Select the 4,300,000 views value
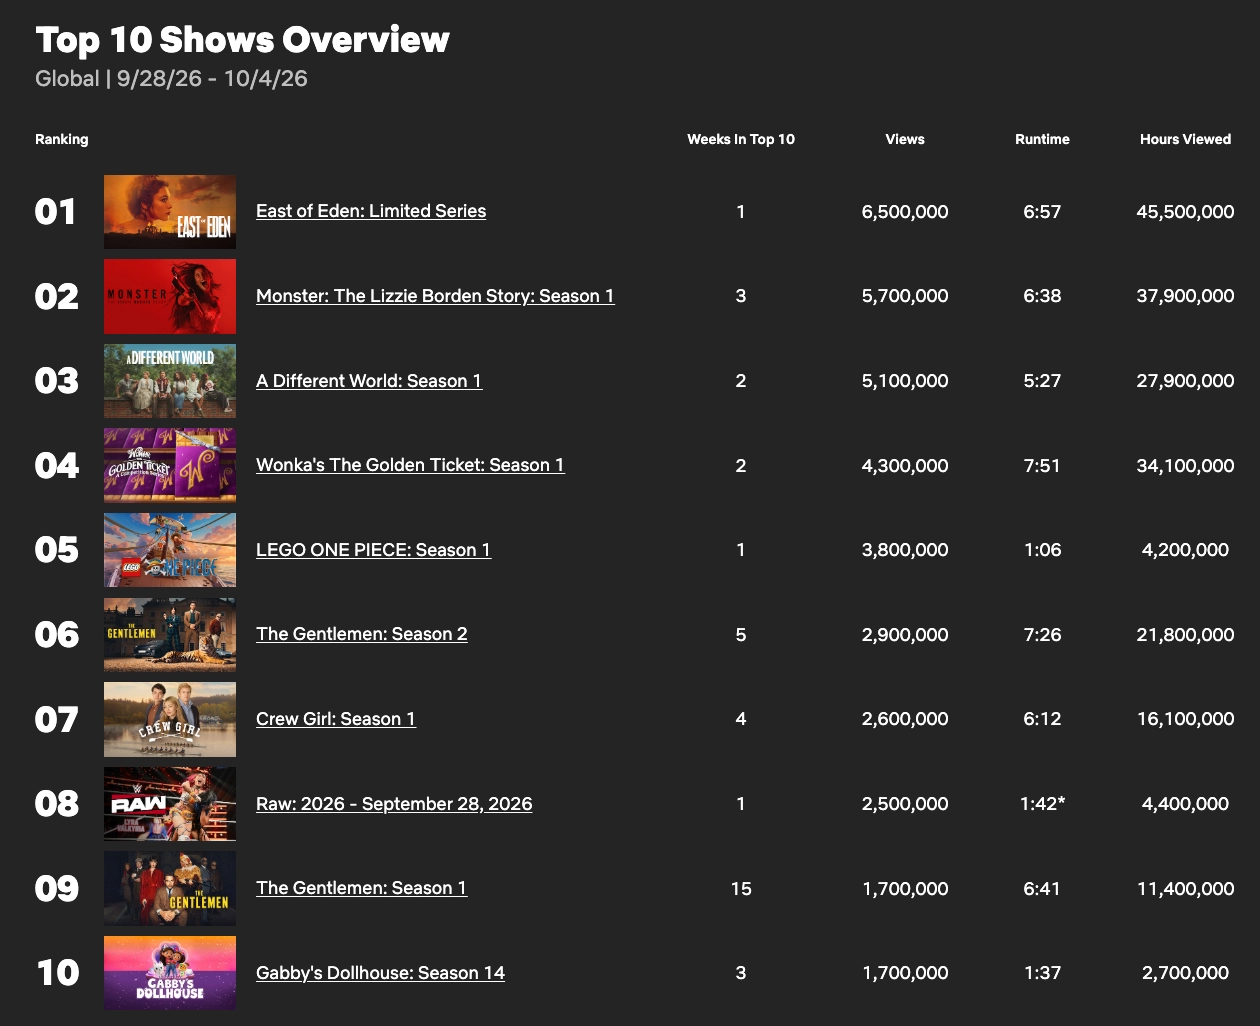The width and height of the screenshot is (1260, 1026). click(905, 466)
